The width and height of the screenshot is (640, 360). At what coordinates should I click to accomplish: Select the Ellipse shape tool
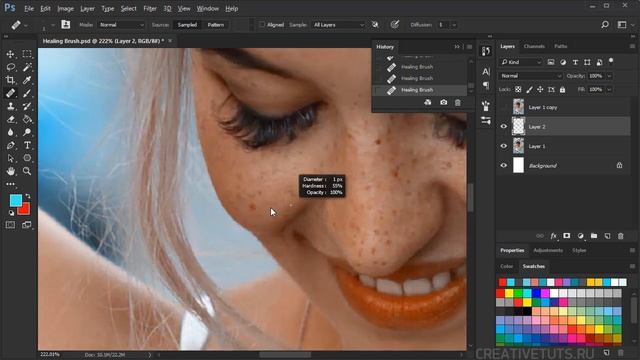point(27,158)
